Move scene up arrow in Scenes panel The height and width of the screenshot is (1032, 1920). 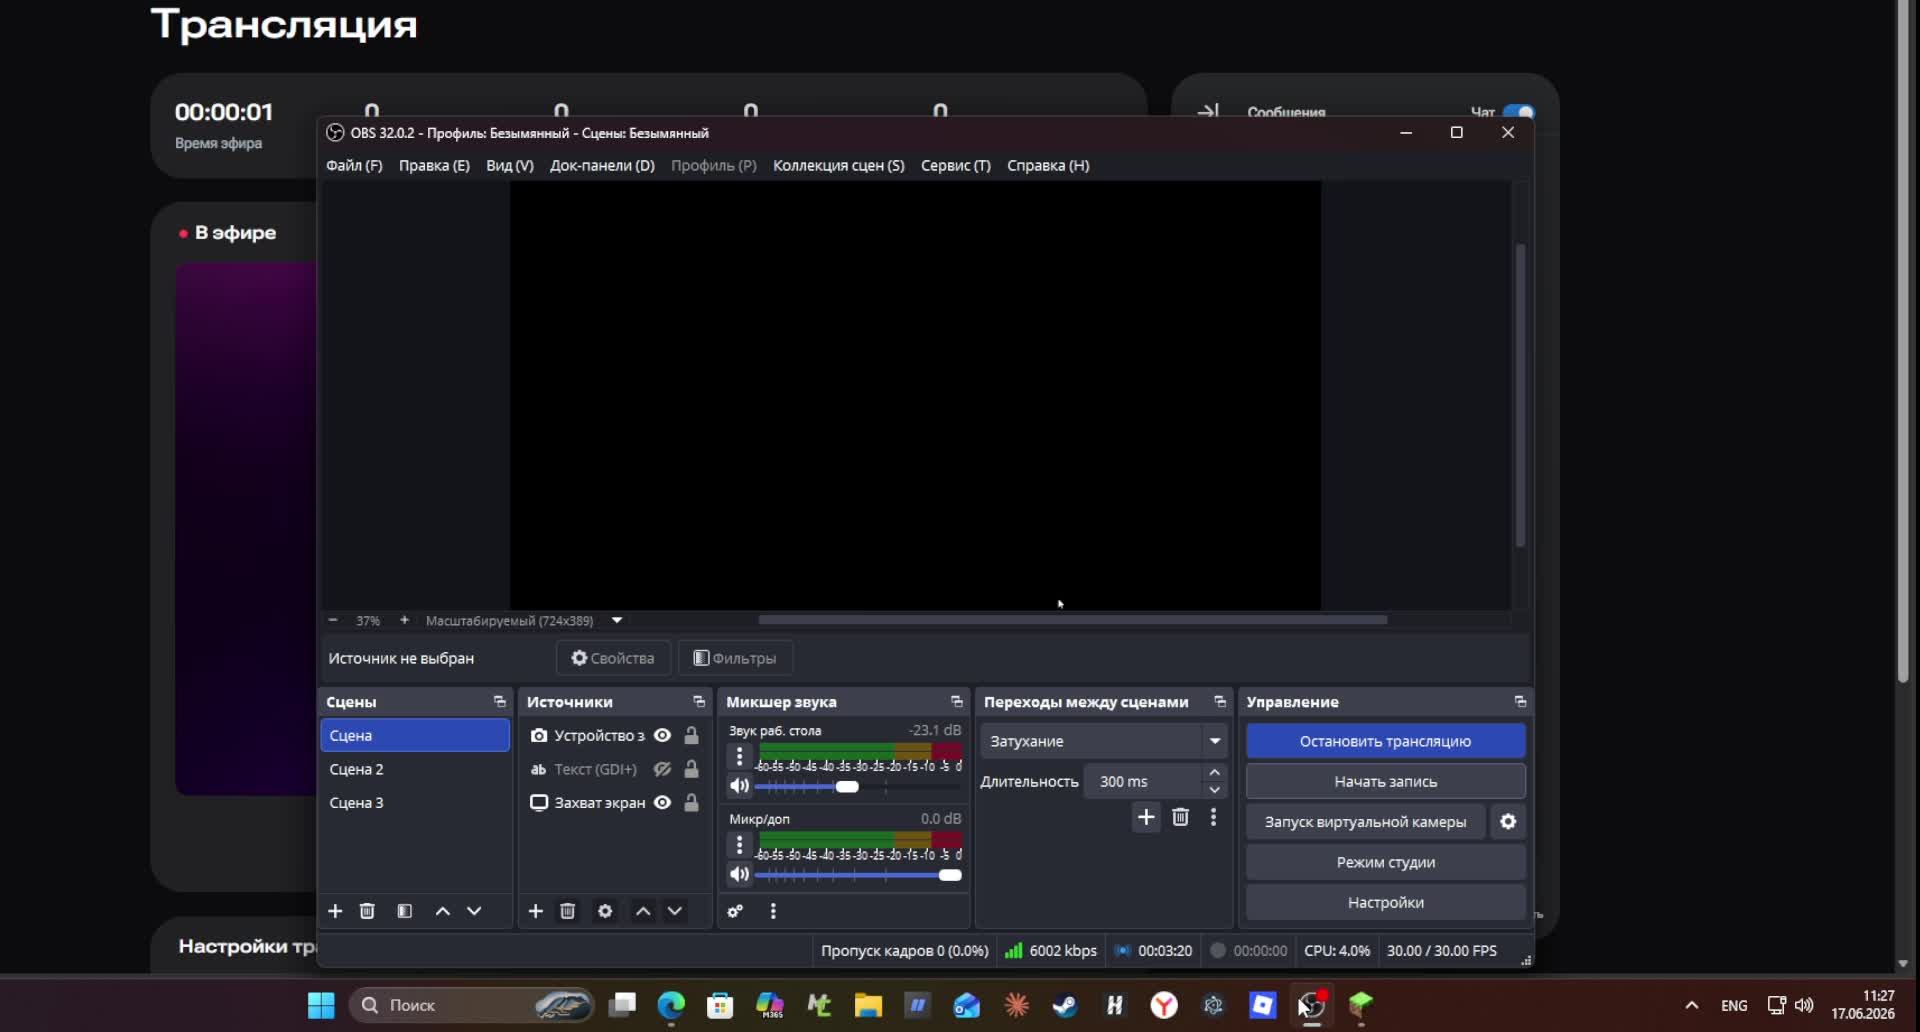[442, 911]
